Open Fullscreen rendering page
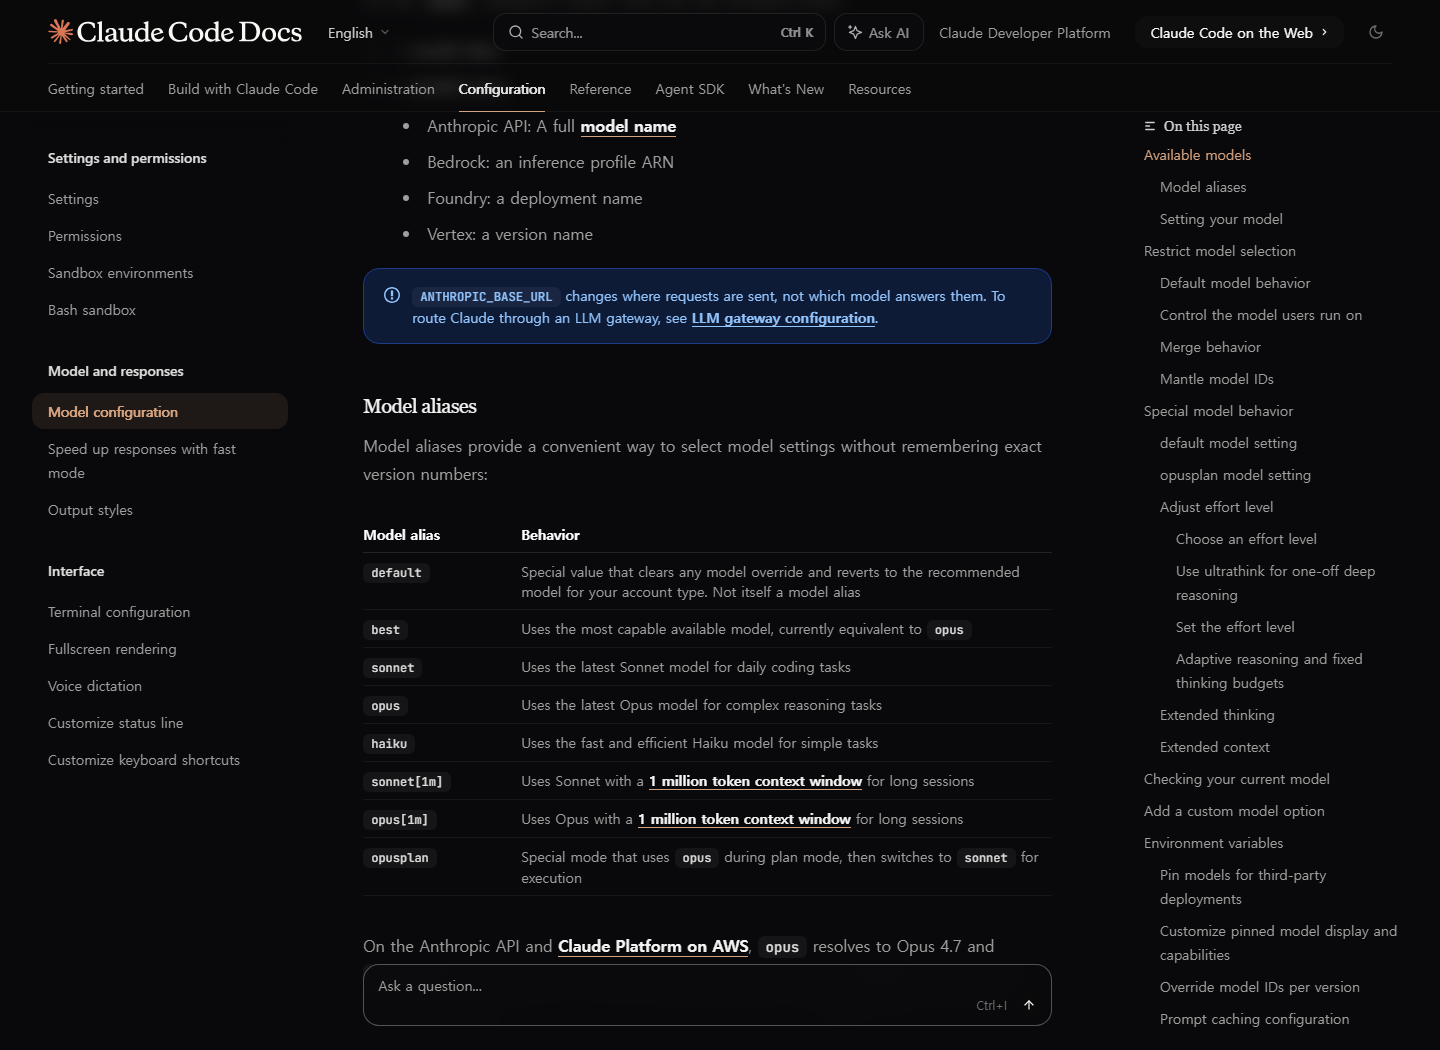 pos(112,649)
